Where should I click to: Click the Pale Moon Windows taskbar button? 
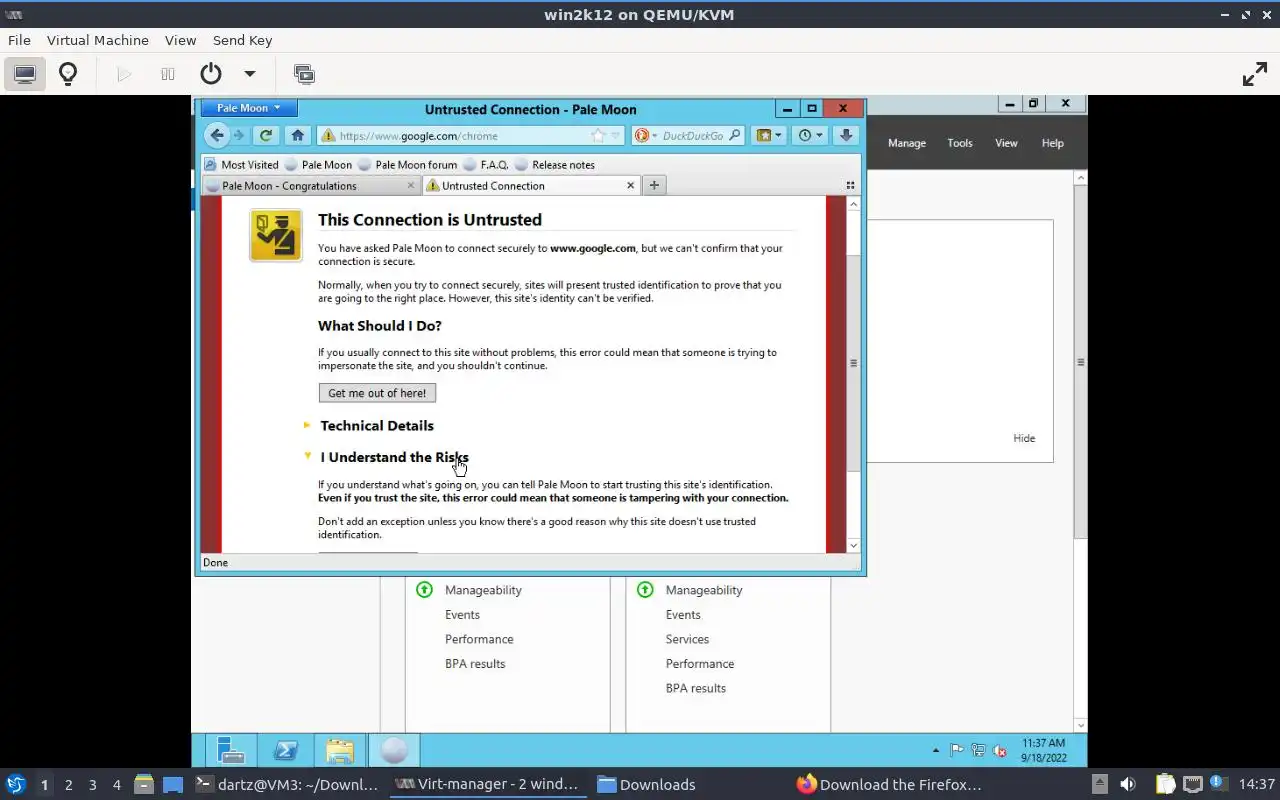pos(394,750)
